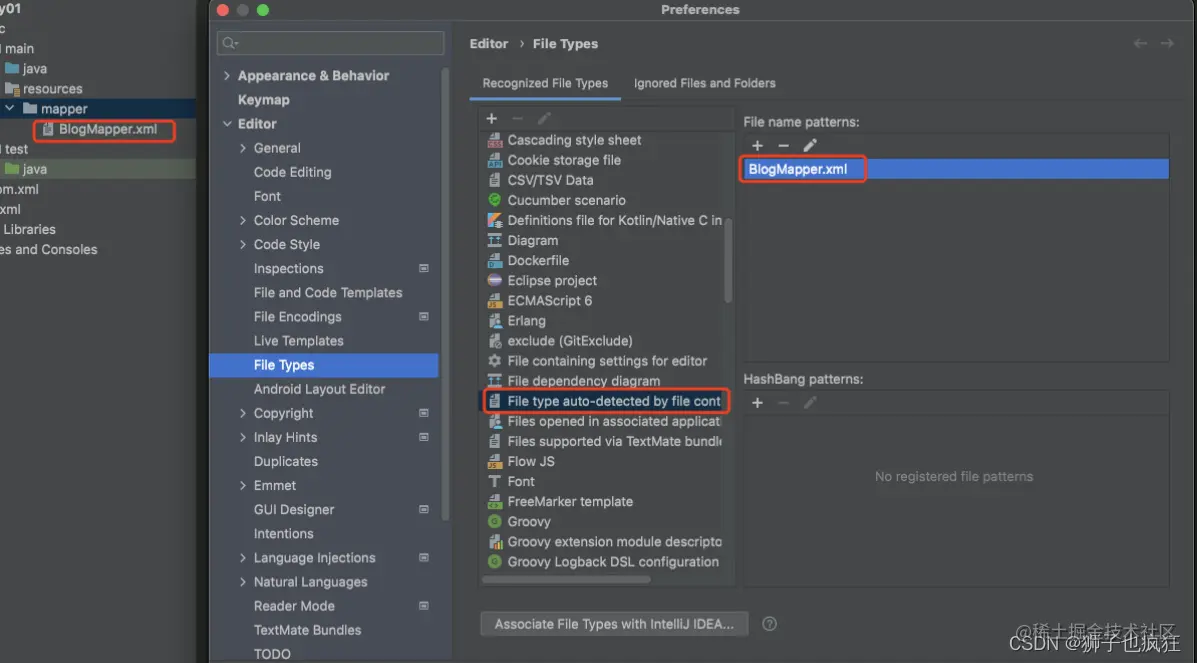Navigate back in Preferences history
This screenshot has width=1197, height=663.
coord(1140,44)
